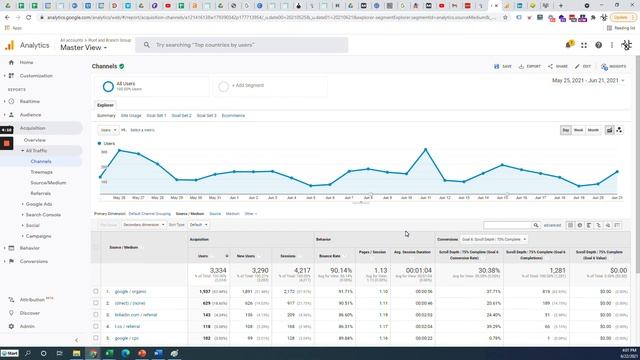Switch to the Goal Set 1 tab
The height and width of the screenshot is (360, 640).
tap(156, 116)
